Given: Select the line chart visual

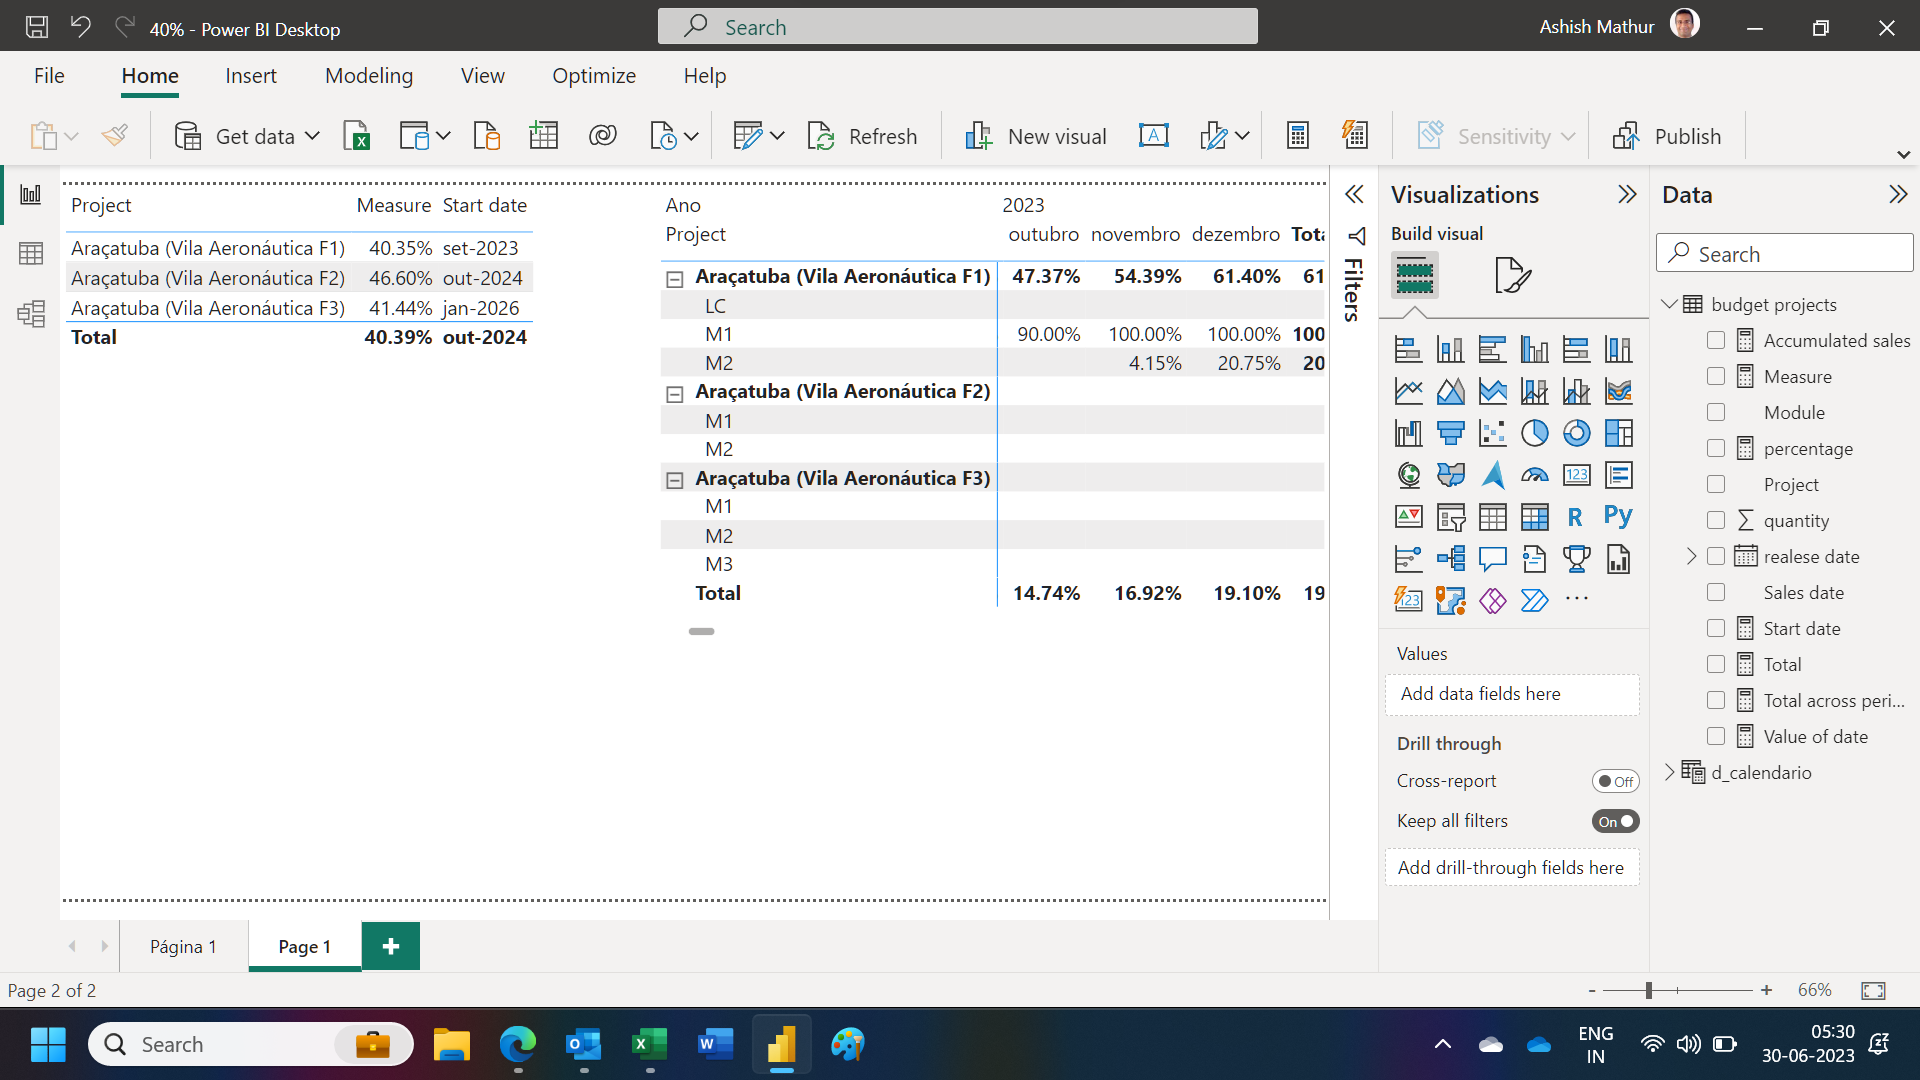Looking at the screenshot, I should [1408, 391].
